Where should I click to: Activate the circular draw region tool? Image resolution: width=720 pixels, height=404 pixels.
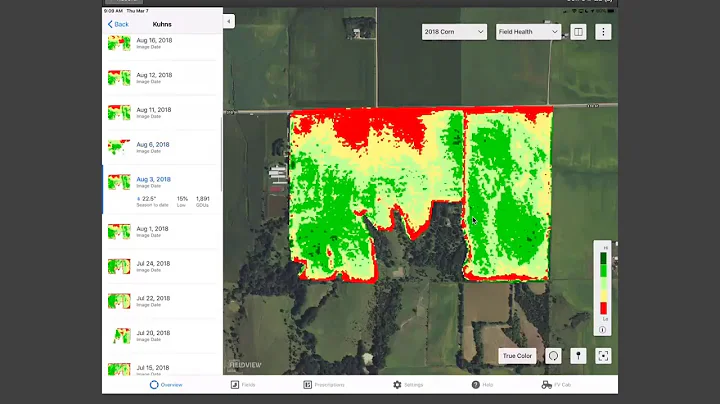coord(553,356)
